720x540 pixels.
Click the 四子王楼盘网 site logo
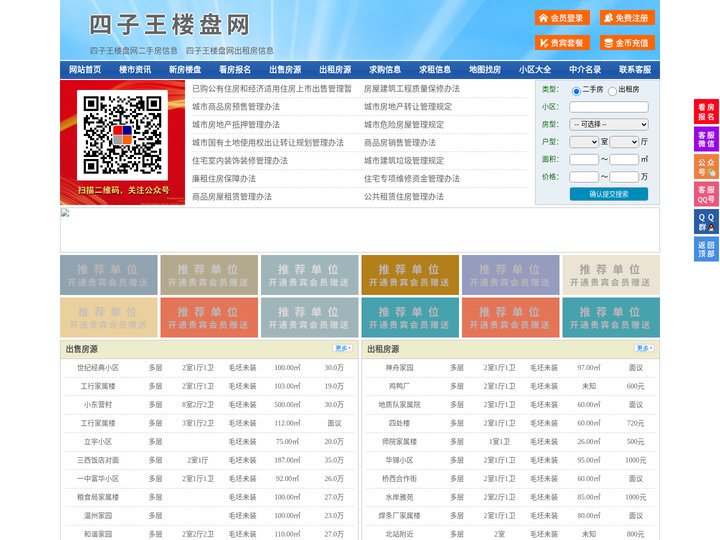click(x=169, y=24)
